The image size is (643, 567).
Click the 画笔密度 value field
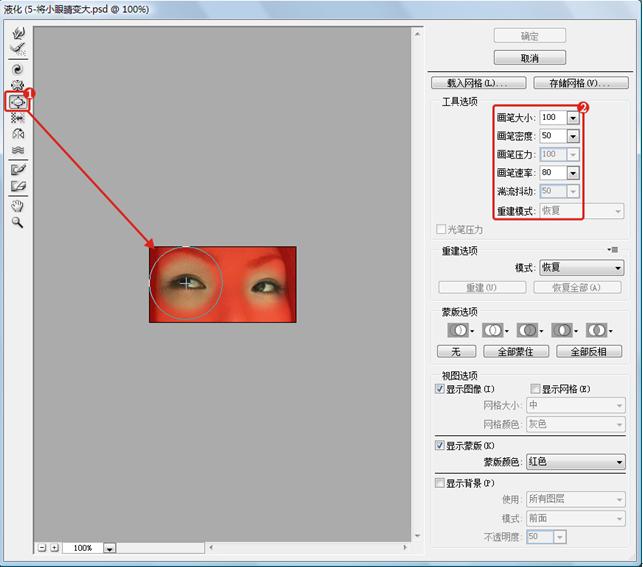coord(552,136)
